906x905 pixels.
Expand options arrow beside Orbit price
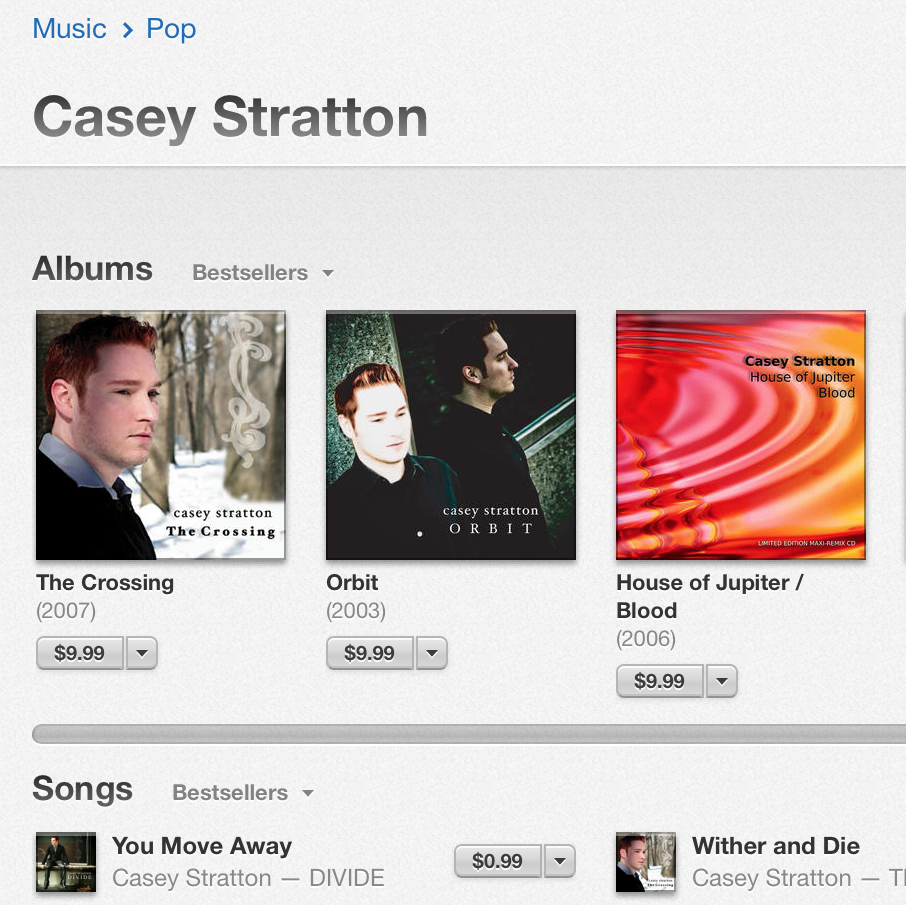432,653
